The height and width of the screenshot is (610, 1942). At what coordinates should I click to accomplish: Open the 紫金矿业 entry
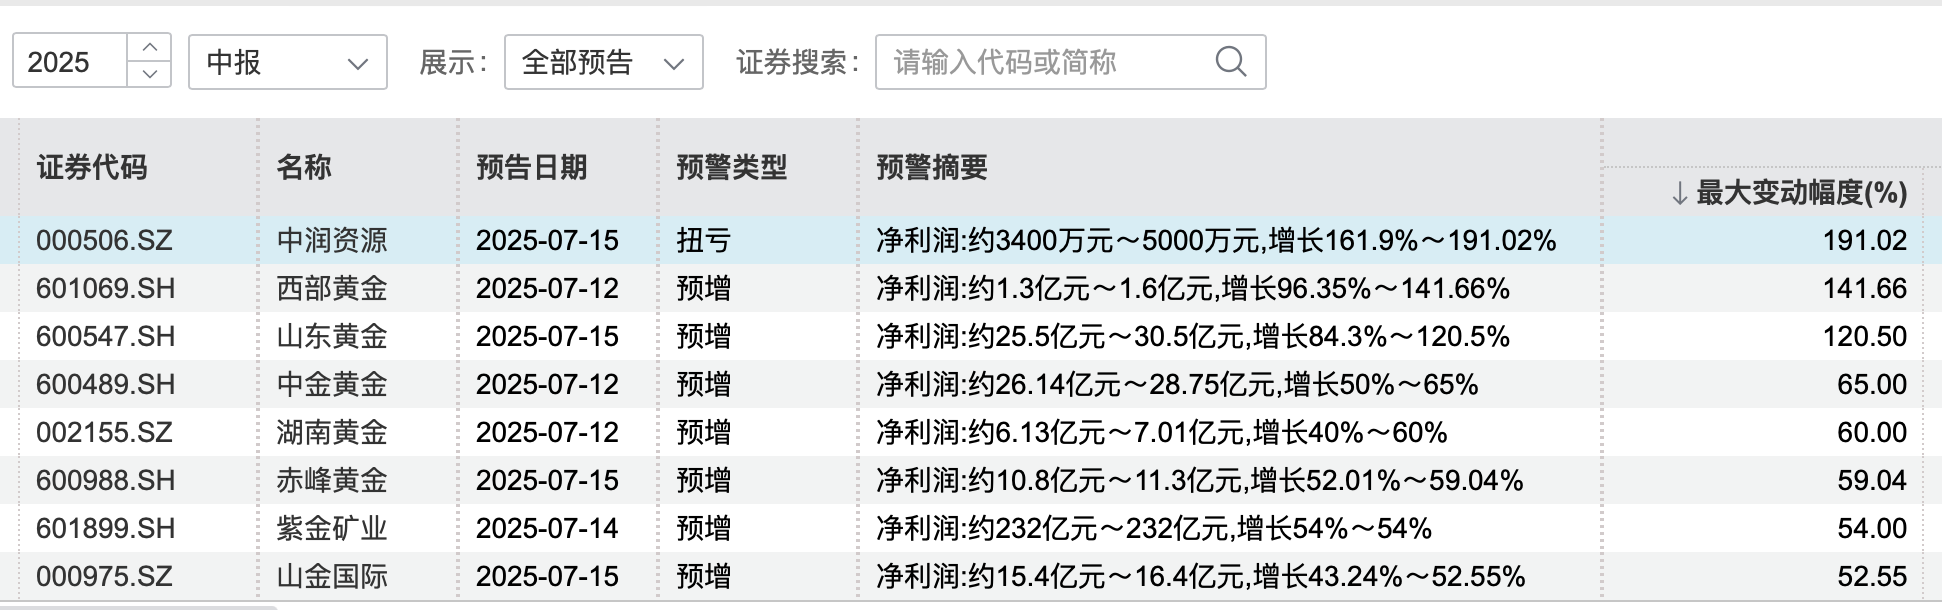coord(332,528)
